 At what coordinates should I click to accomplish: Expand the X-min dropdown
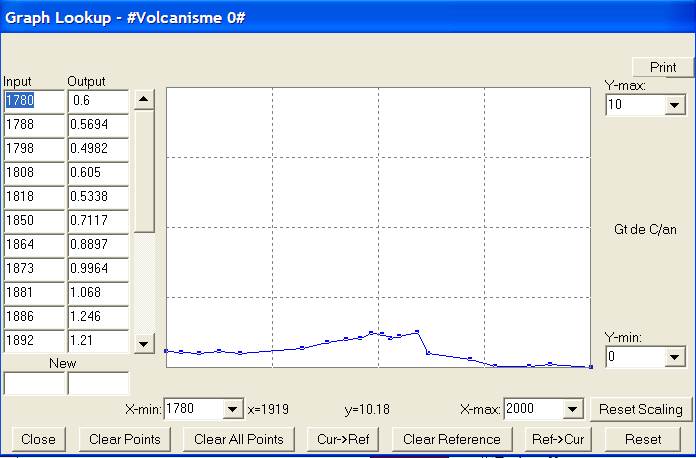tap(233, 409)
